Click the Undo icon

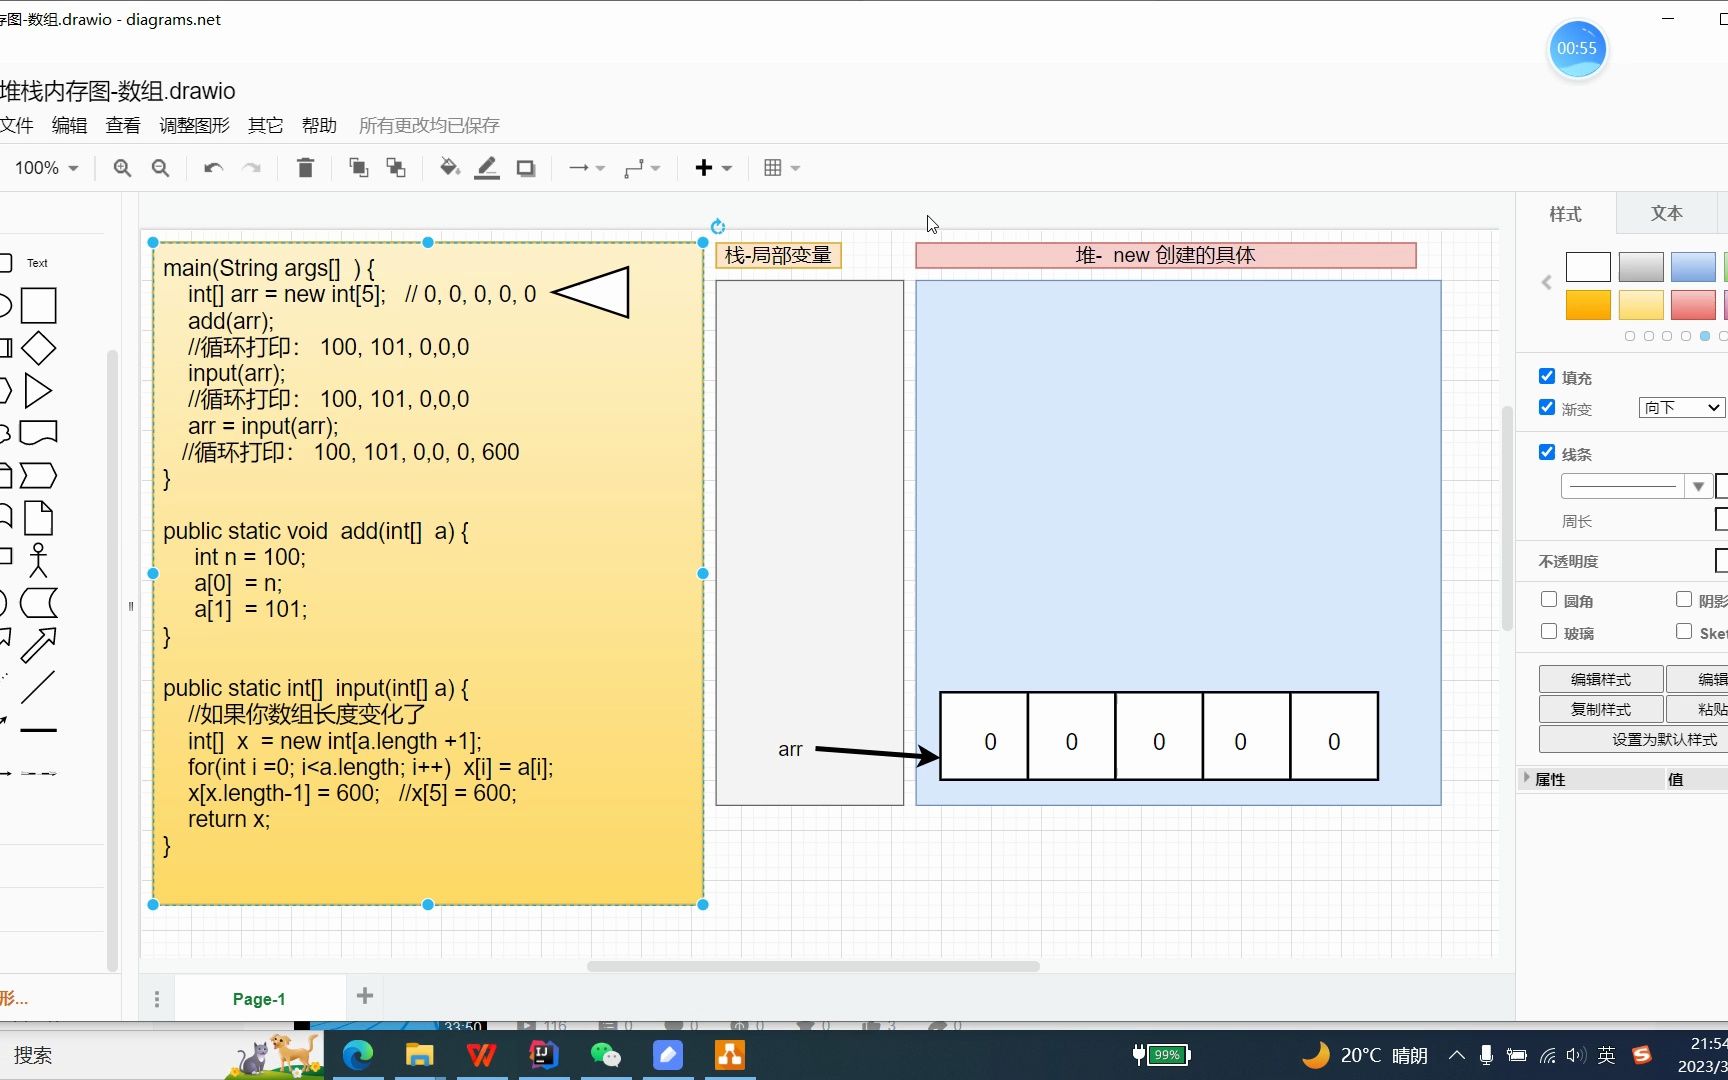[211, 167]
